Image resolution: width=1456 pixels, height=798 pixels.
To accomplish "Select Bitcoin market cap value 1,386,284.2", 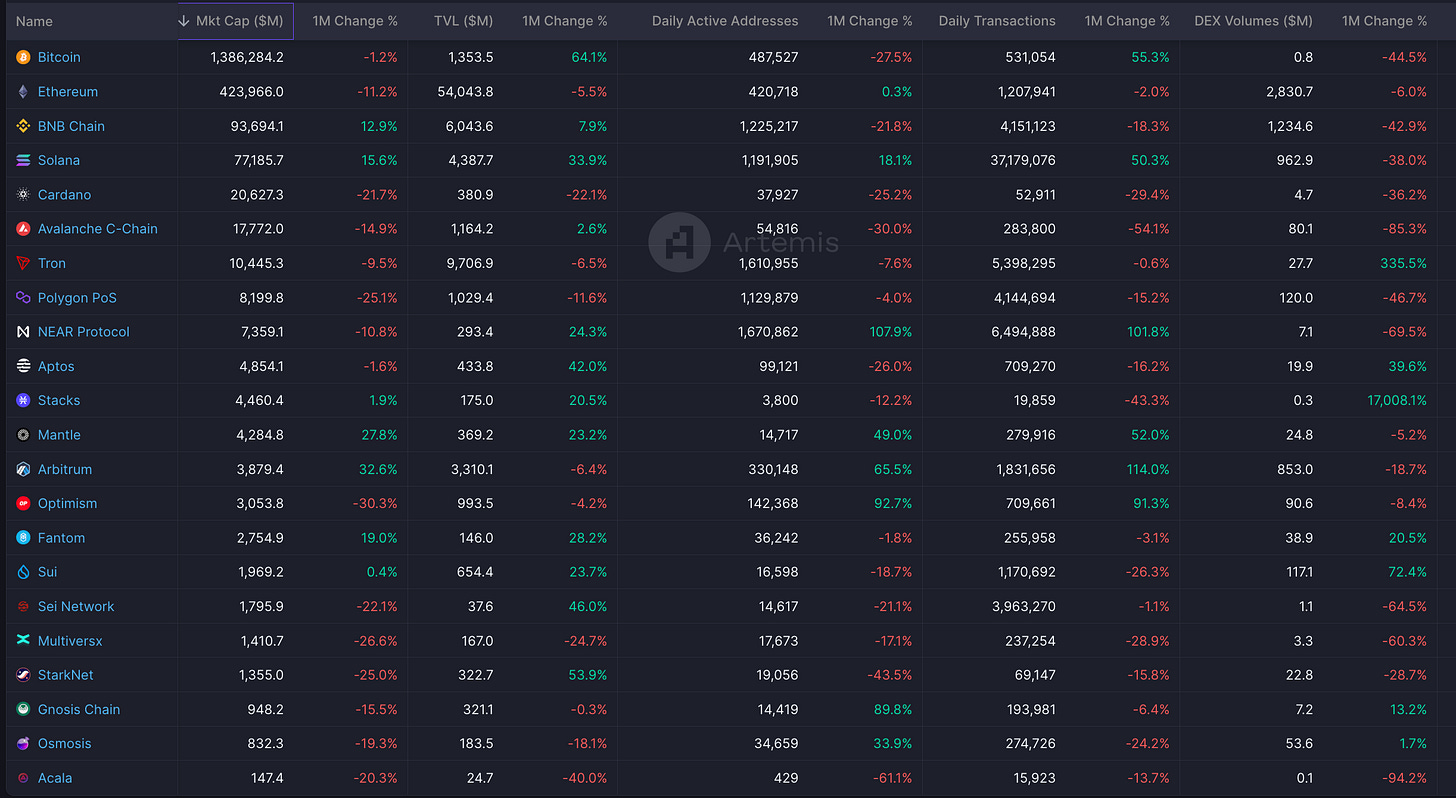I will point(247,58).
